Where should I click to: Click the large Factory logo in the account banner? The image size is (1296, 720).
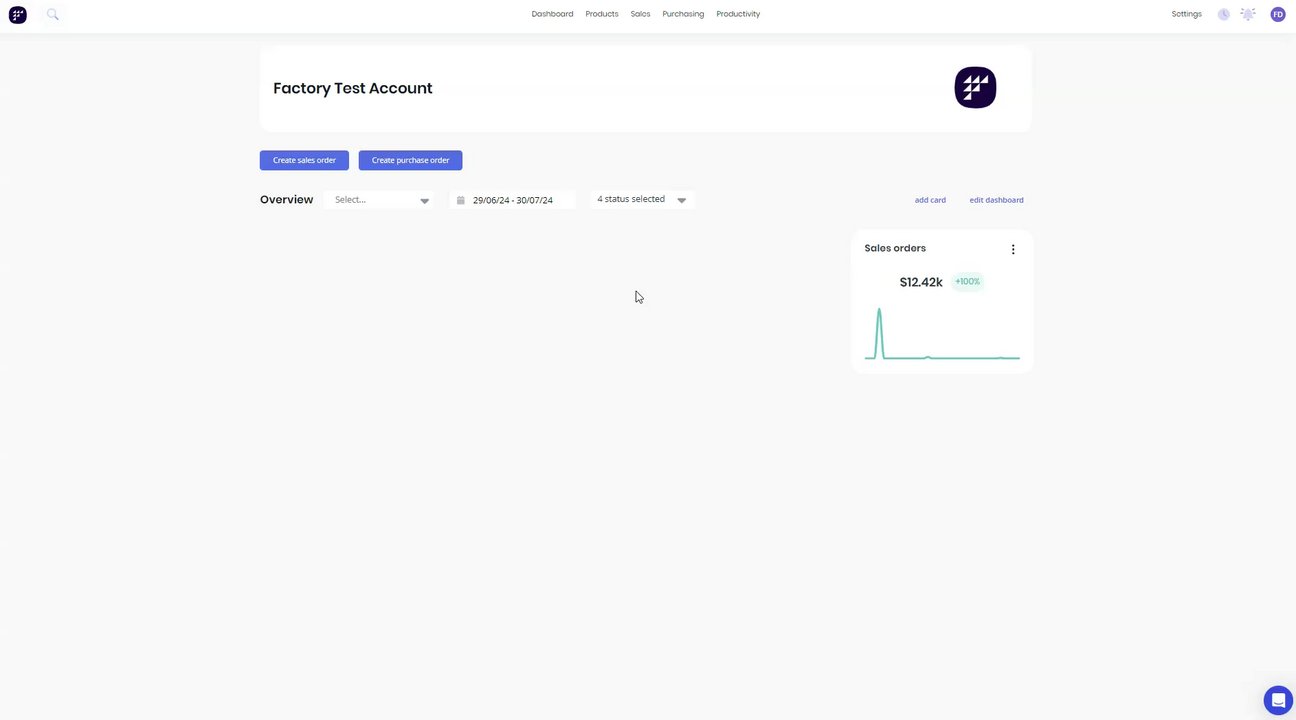tap(975, 88)
